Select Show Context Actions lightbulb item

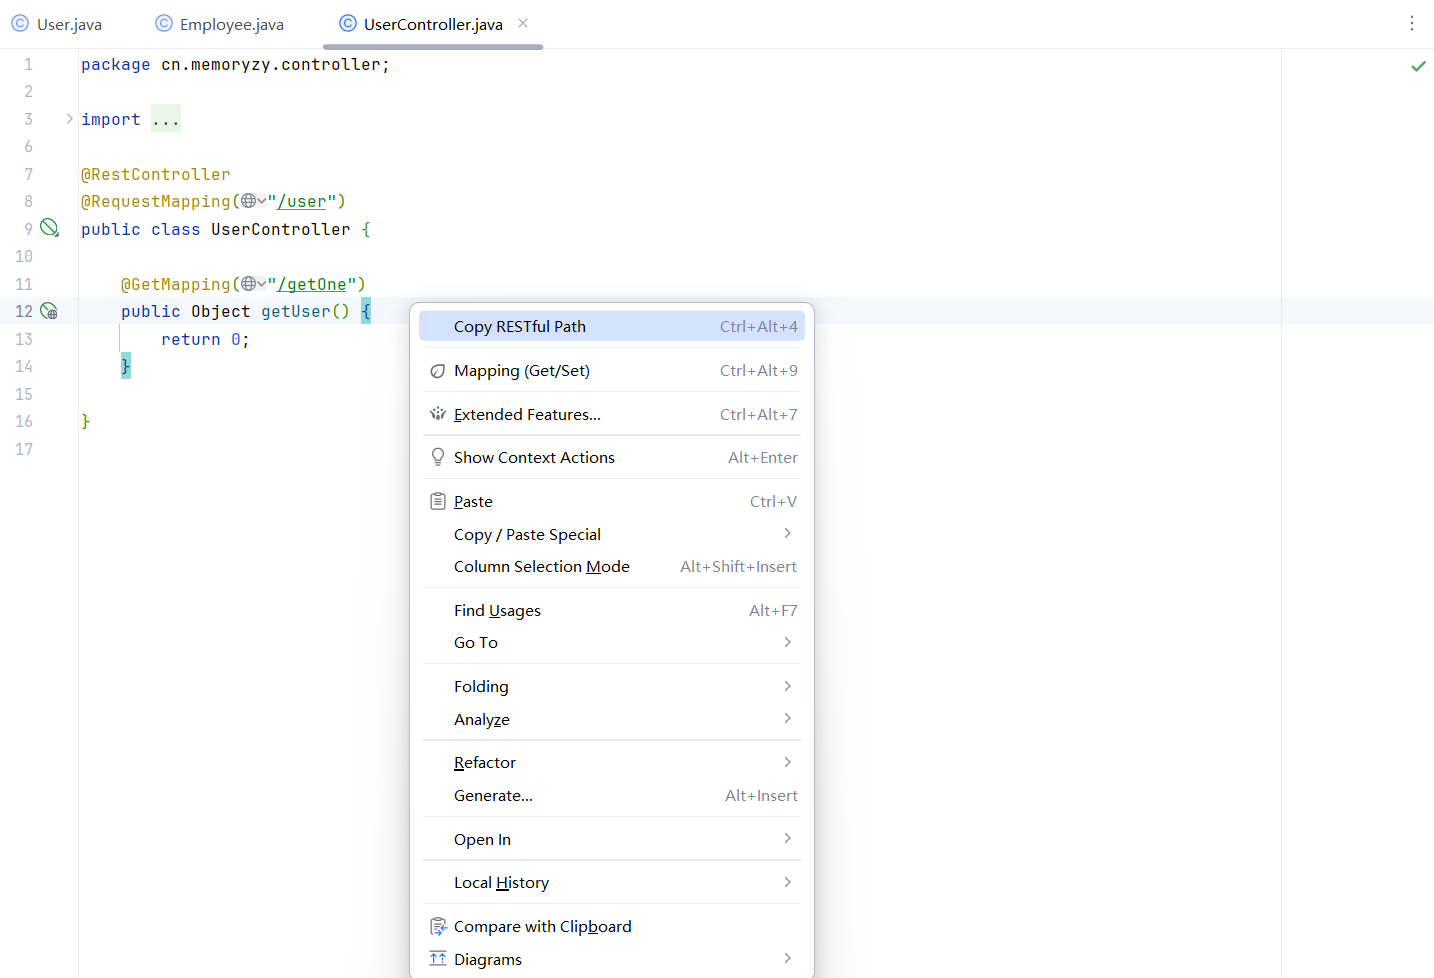(x=534, y=458)
